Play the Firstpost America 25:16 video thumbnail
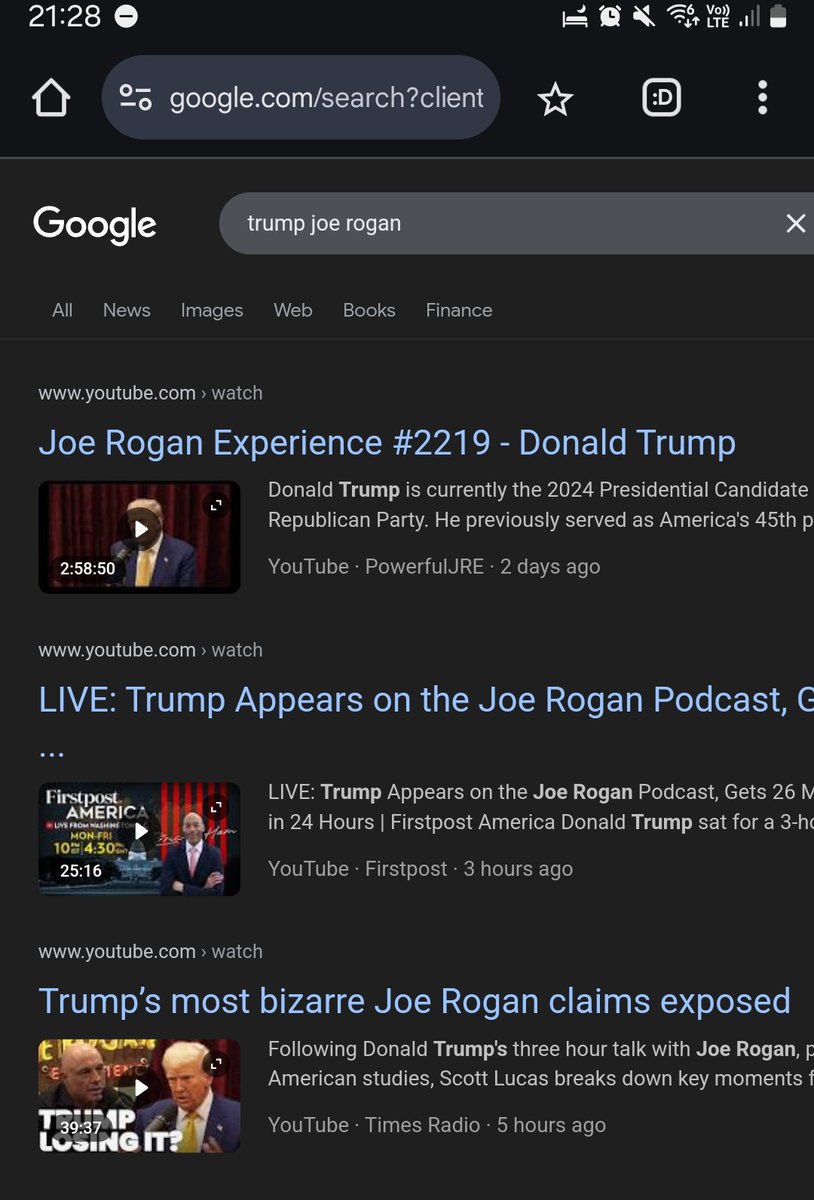Viewport: 814px width, 1200px height. (x=139, y=838)
